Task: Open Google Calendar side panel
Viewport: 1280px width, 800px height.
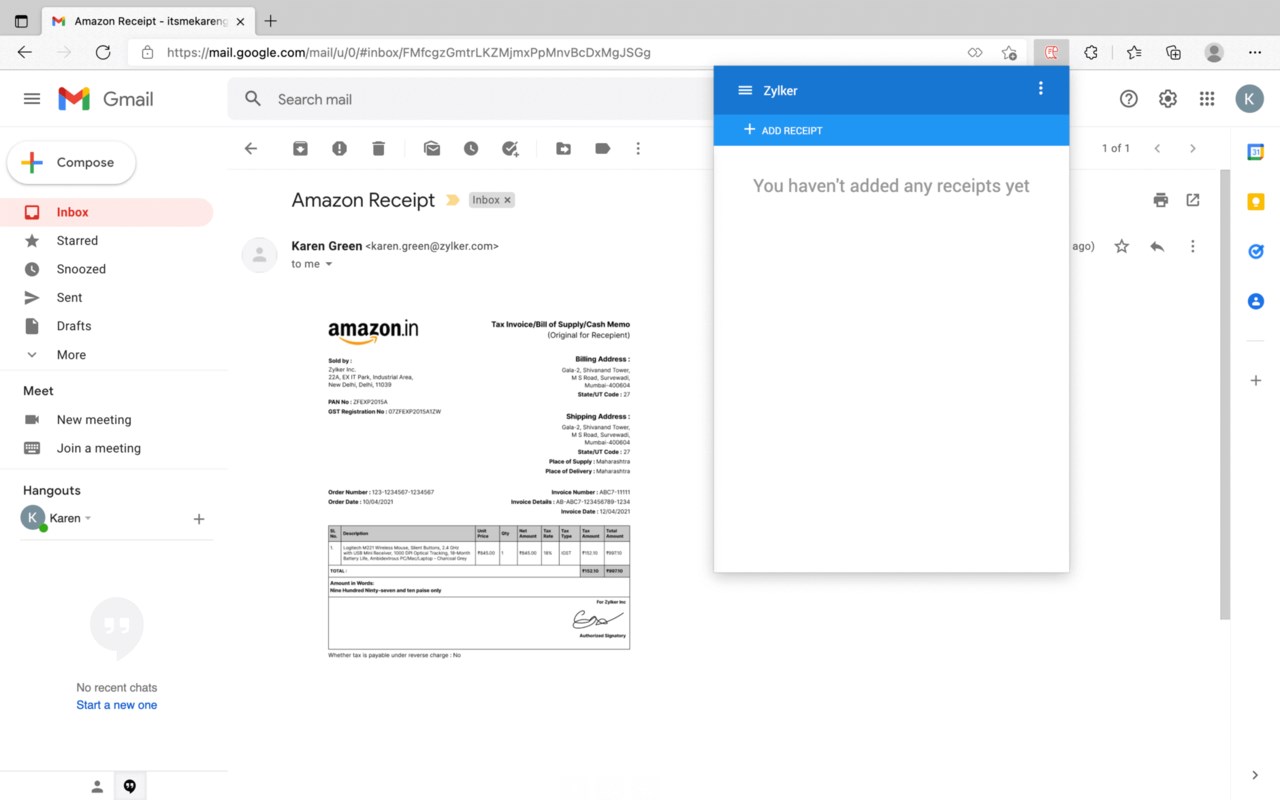Action: coord(1256,152)
